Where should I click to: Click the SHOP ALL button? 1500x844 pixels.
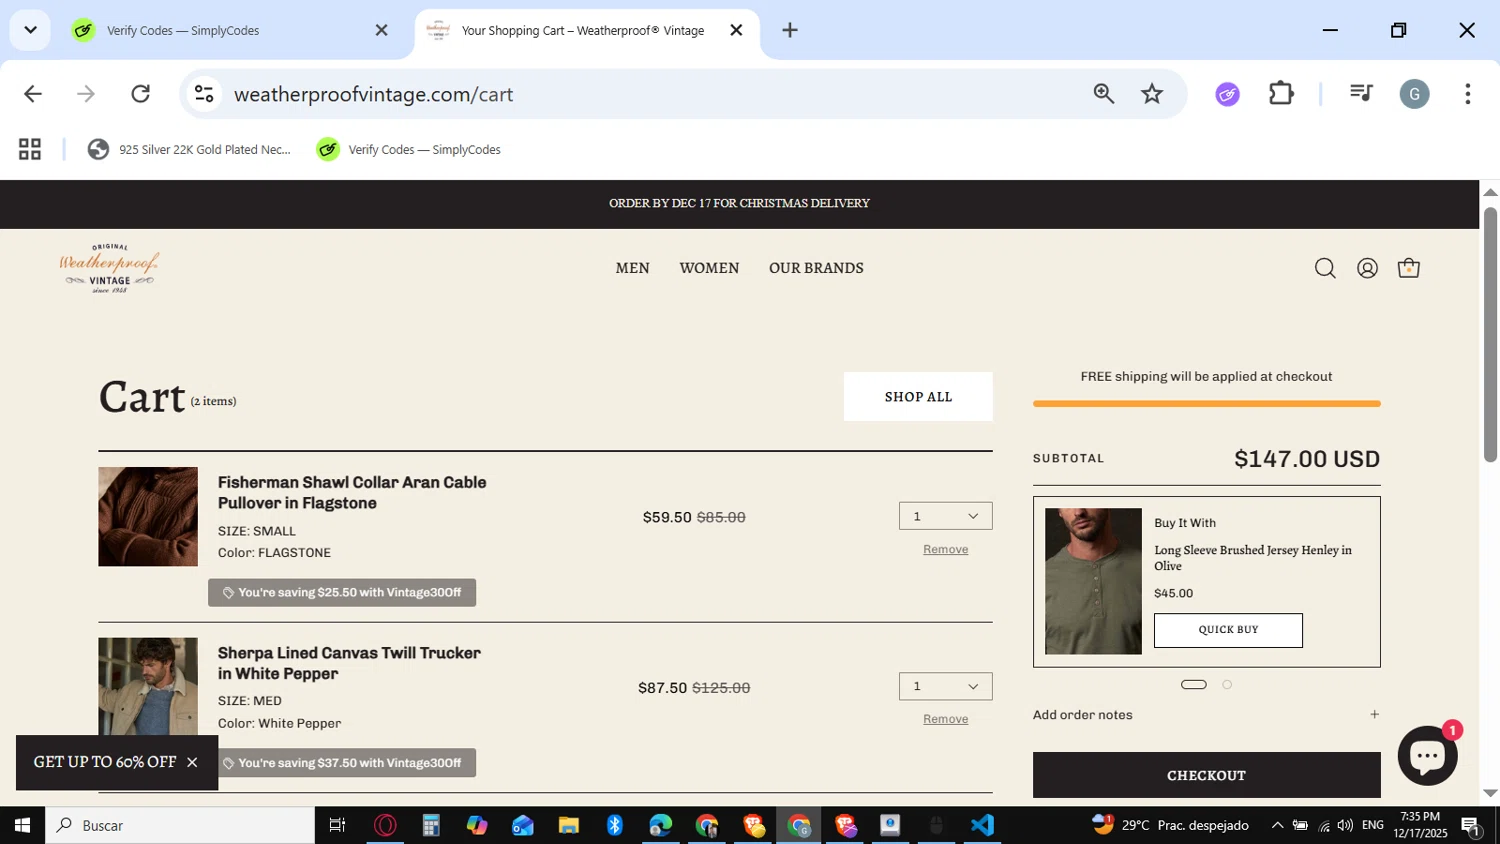pyautogui.click(x=918, y=397)
